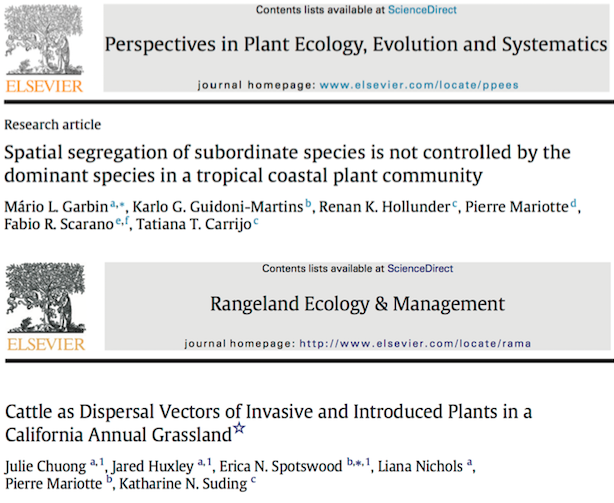
Task: Click affiliation superscripts after Fabio R. Scarano
Action: pos(122,221)
